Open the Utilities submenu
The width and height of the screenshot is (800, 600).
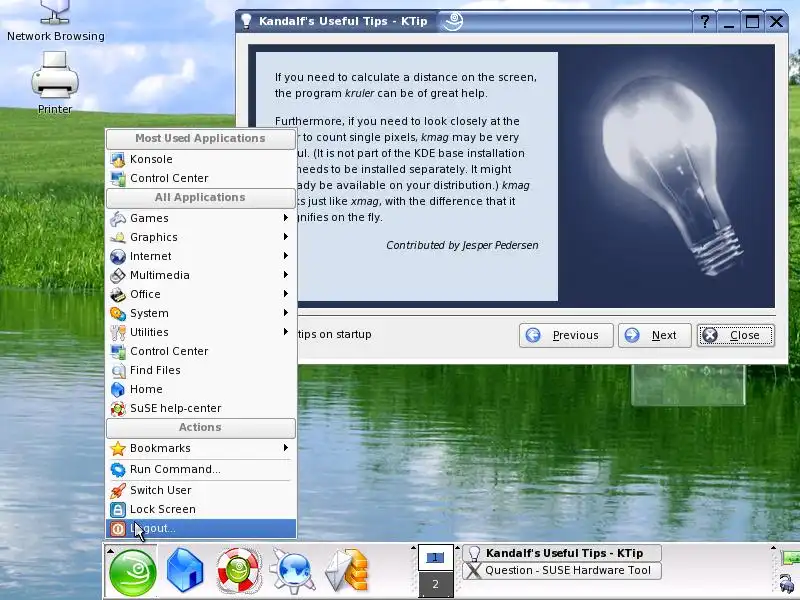(201, 332)
